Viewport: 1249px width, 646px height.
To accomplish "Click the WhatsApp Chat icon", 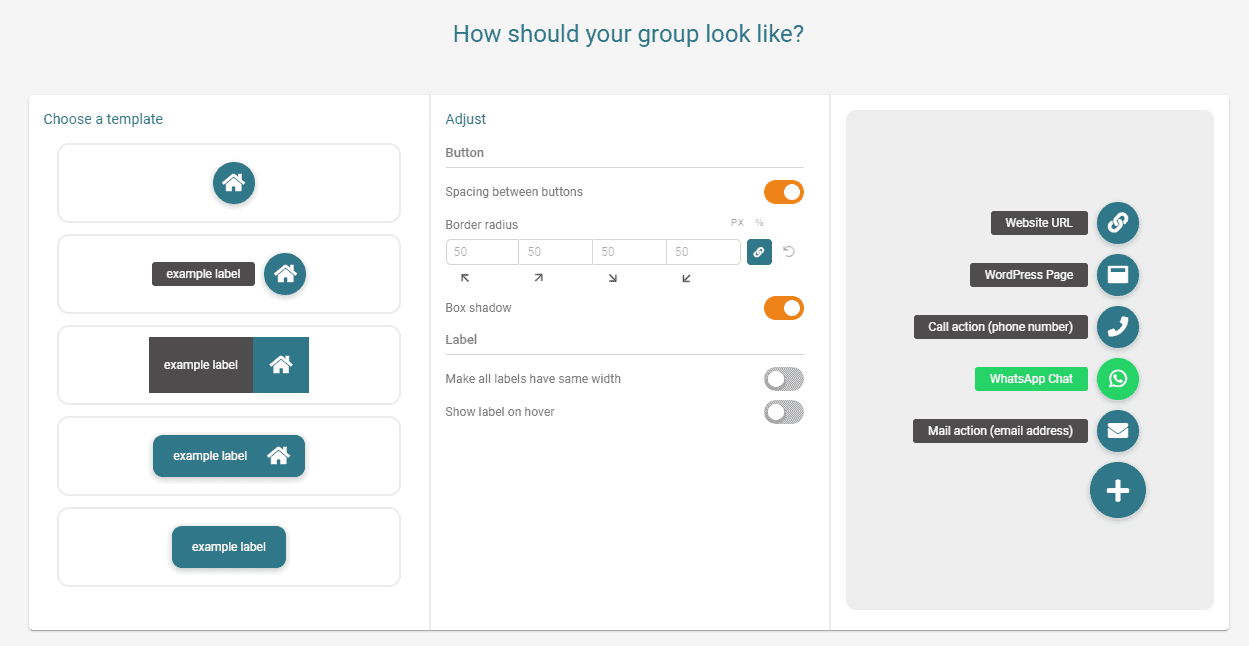I will tap(1117, 379).
